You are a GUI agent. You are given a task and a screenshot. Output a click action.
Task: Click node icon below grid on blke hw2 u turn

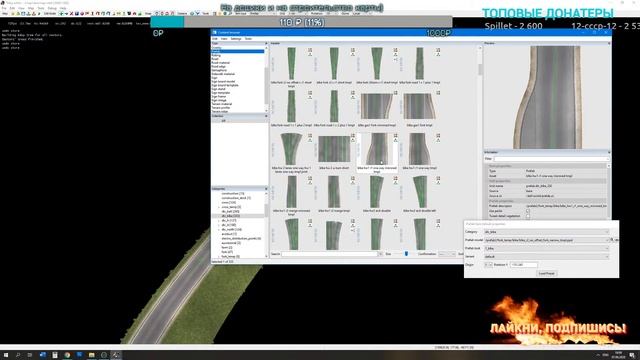pos(353,140)
